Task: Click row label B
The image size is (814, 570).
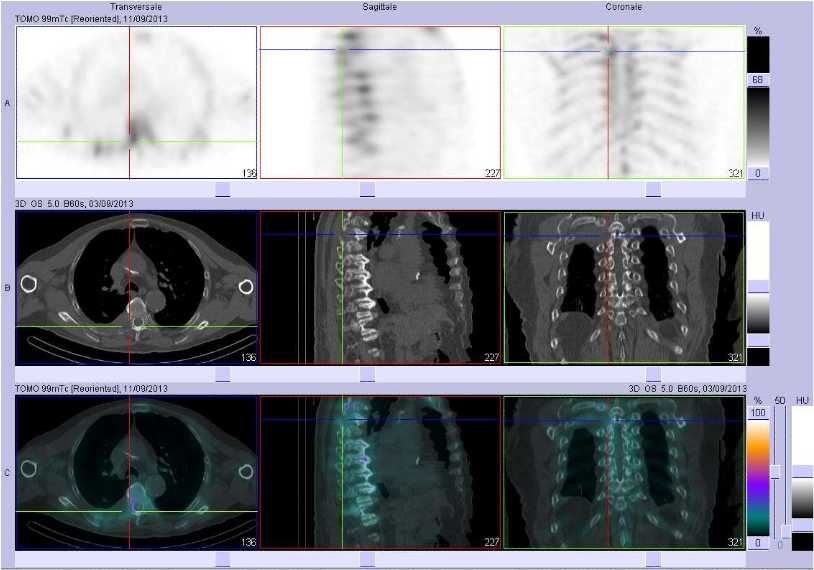Action: tap(7, 288)
